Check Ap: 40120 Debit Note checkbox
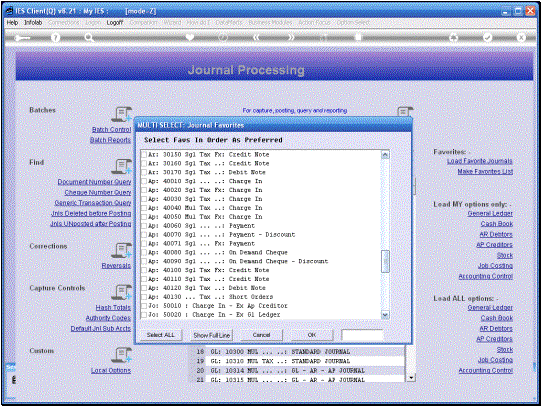The height and width of the screenshot is (406, 541). coord(144,288)
